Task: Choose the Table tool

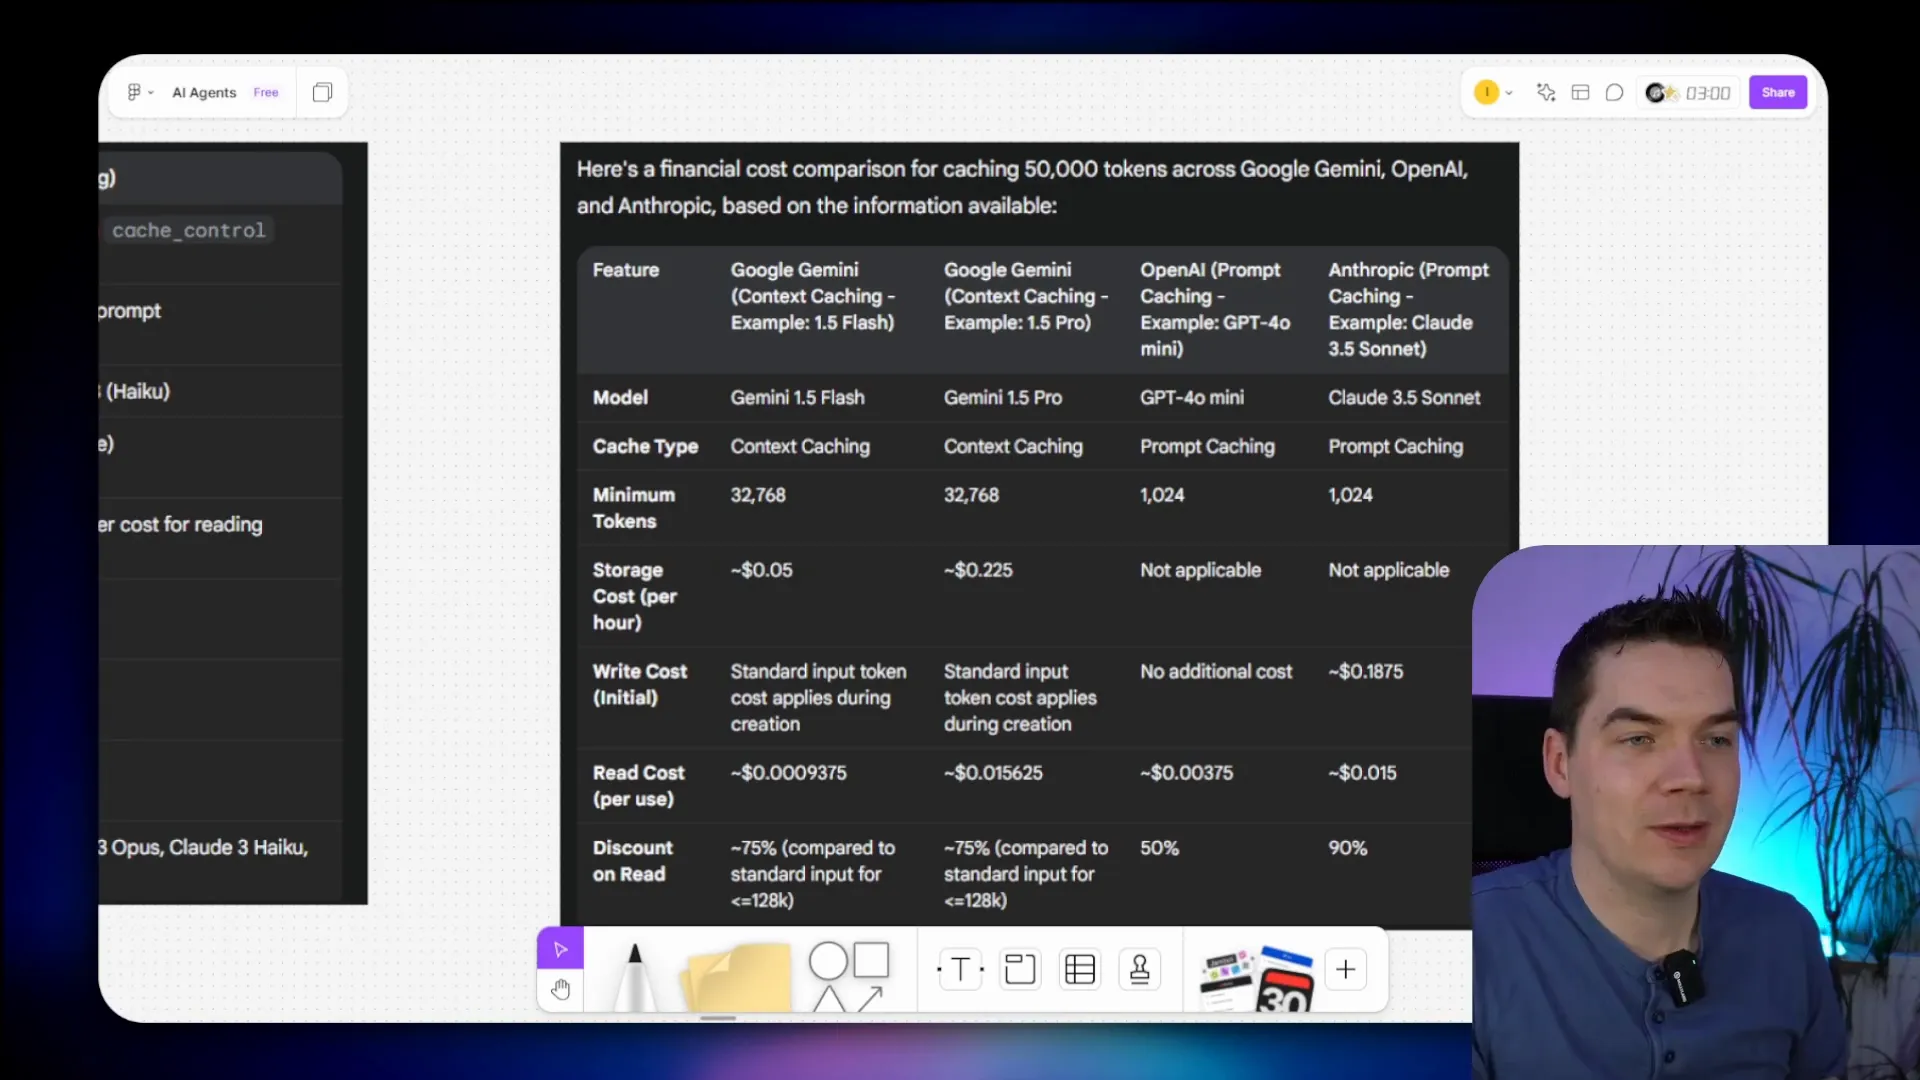Action: [1080, 969]
